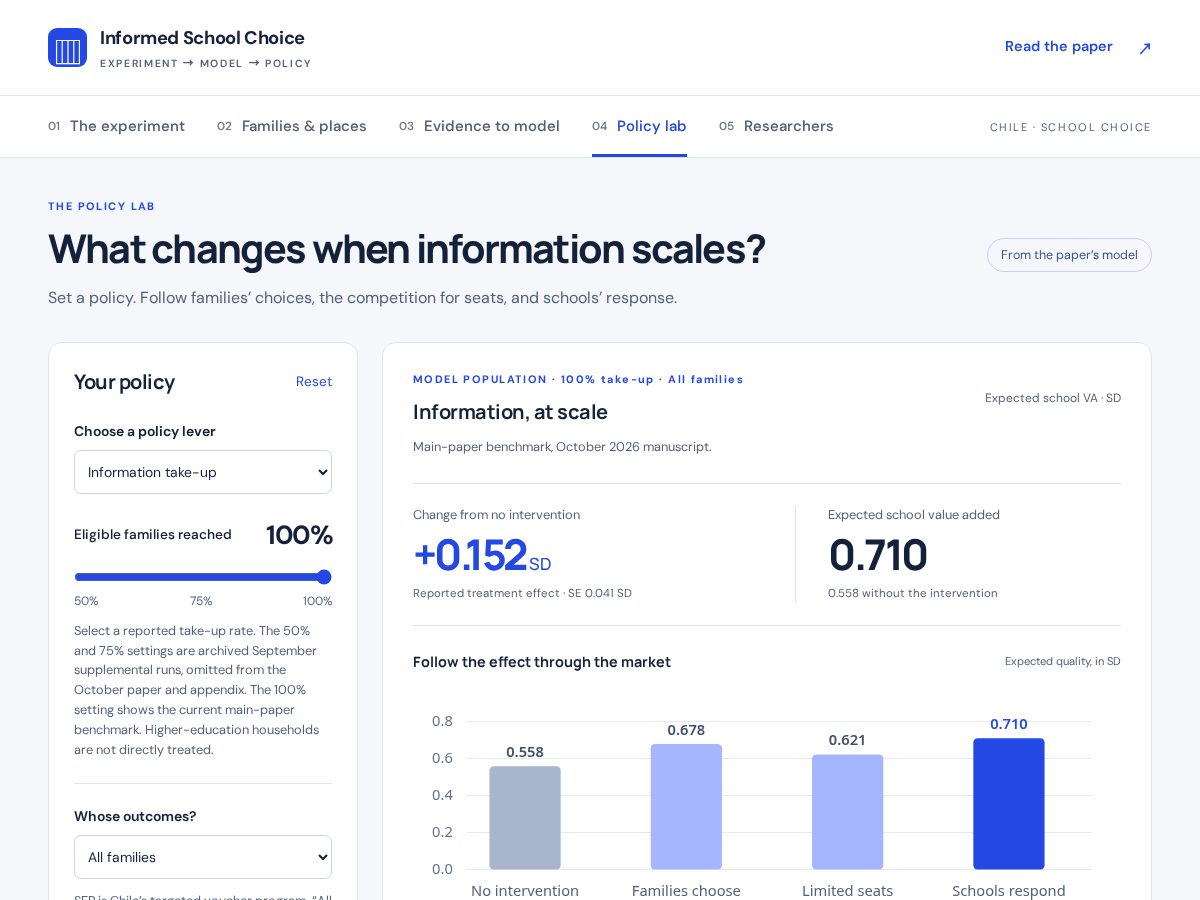Click the 100% label under the slider
This screenshot has height=900, width=1200.
pyautogui.click(x=317, y=601)
